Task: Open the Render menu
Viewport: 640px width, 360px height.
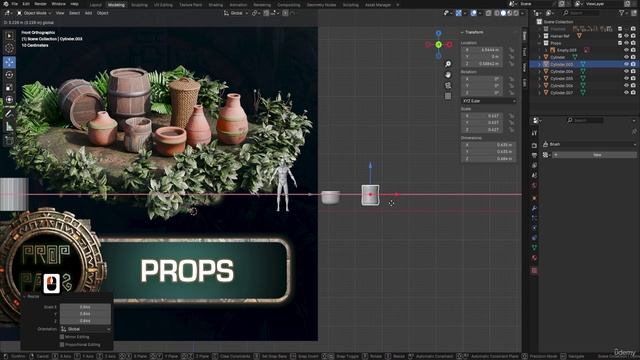Action: coord(40,4)
